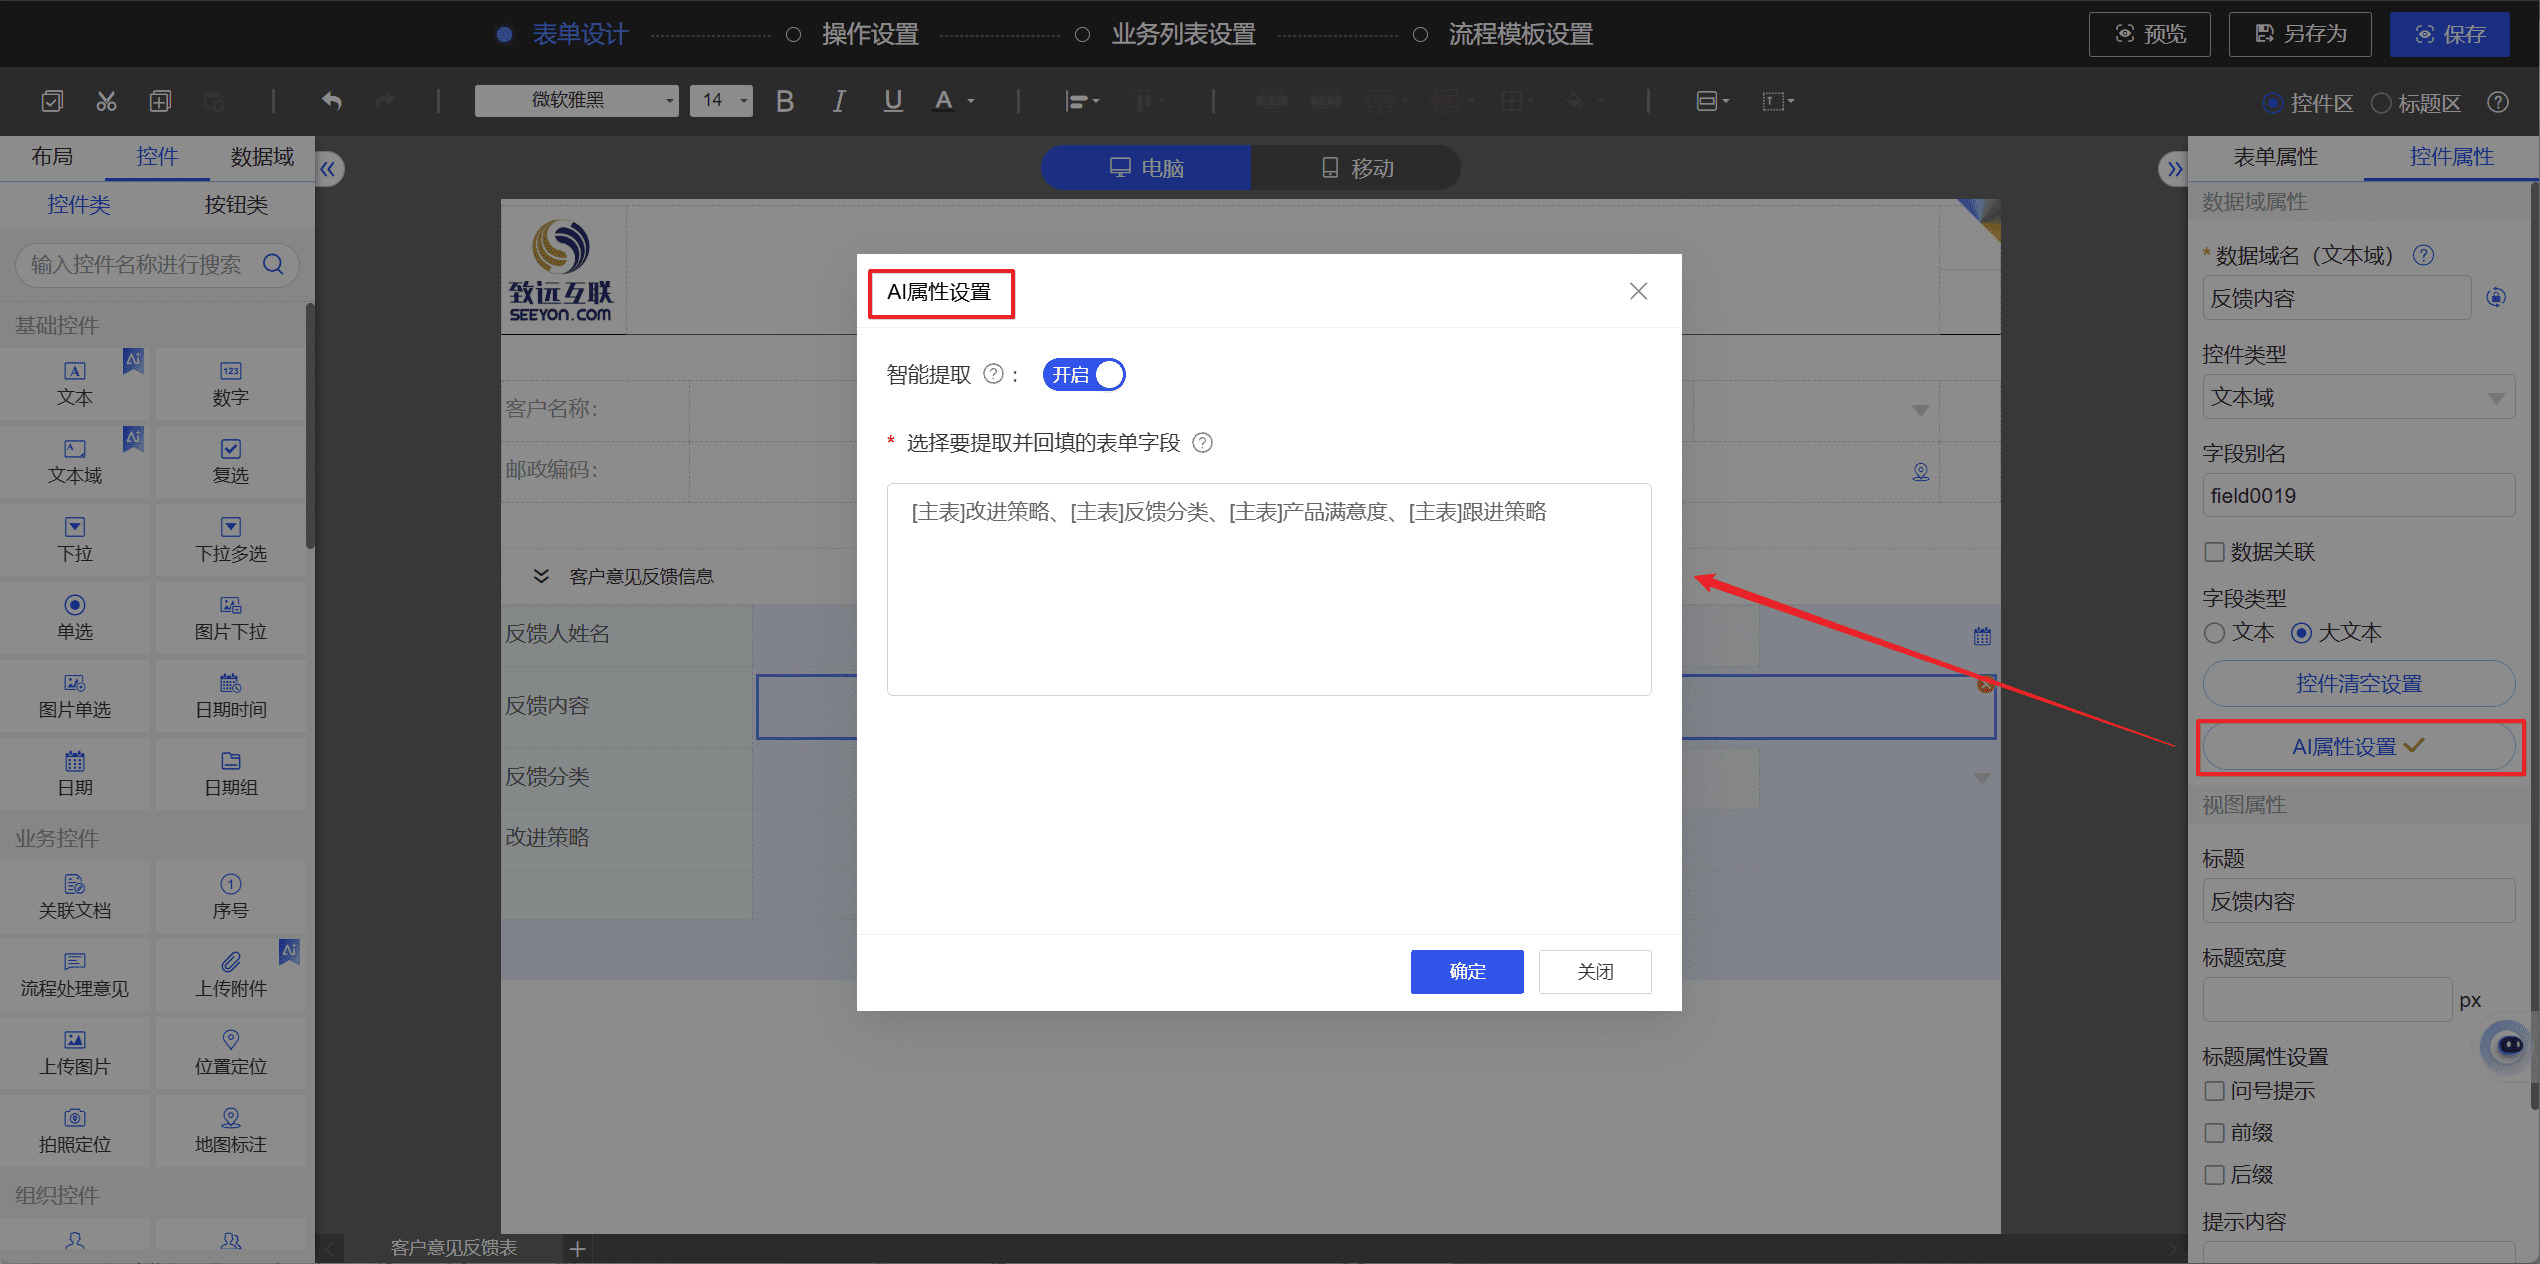Add the 文本 control

tap(75, 384)
